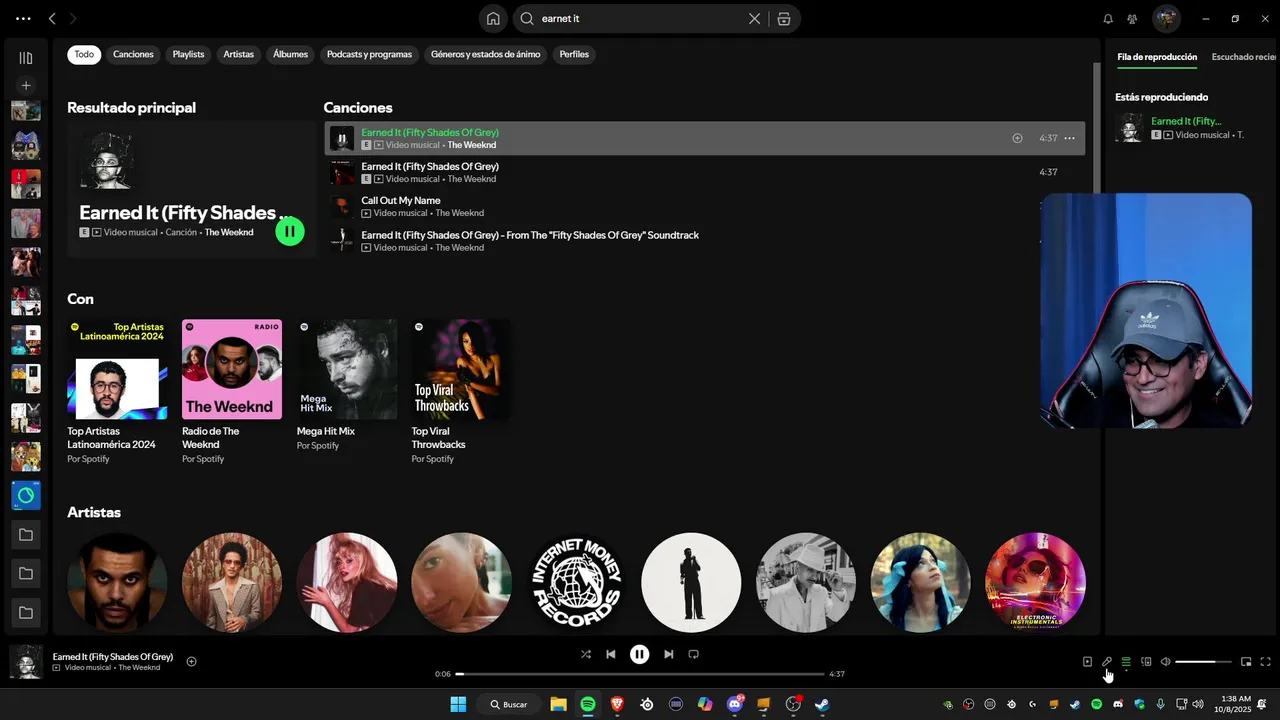Image resolution: width=1280 pixels, height=720 pixels.
Task: Open the miniplayer icon
Action: point(1246,661)
